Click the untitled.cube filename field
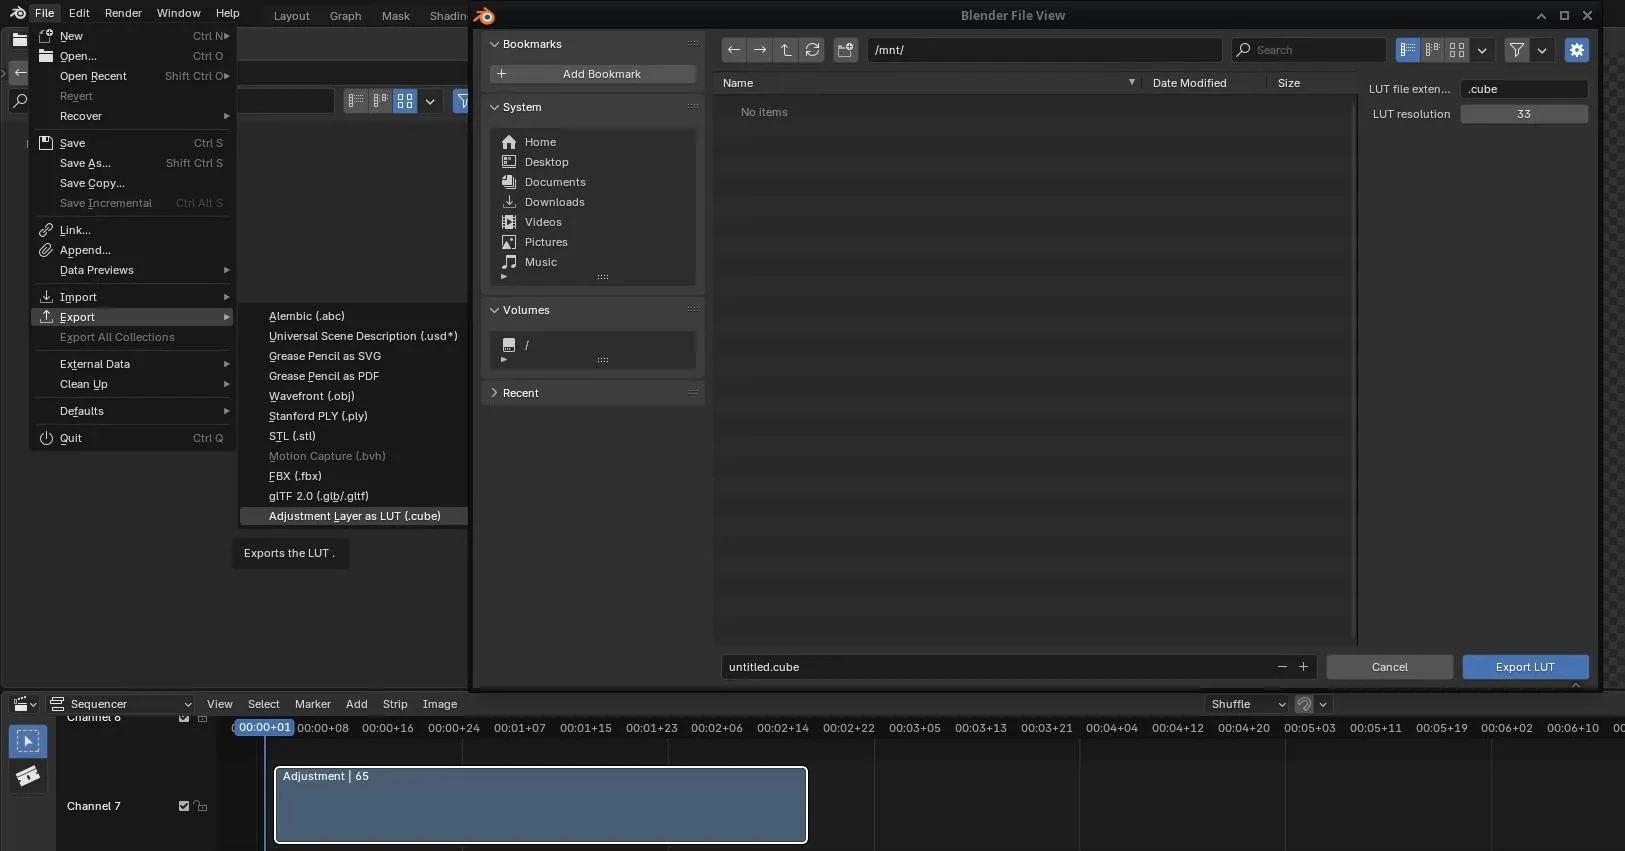 tap(996, 667)
